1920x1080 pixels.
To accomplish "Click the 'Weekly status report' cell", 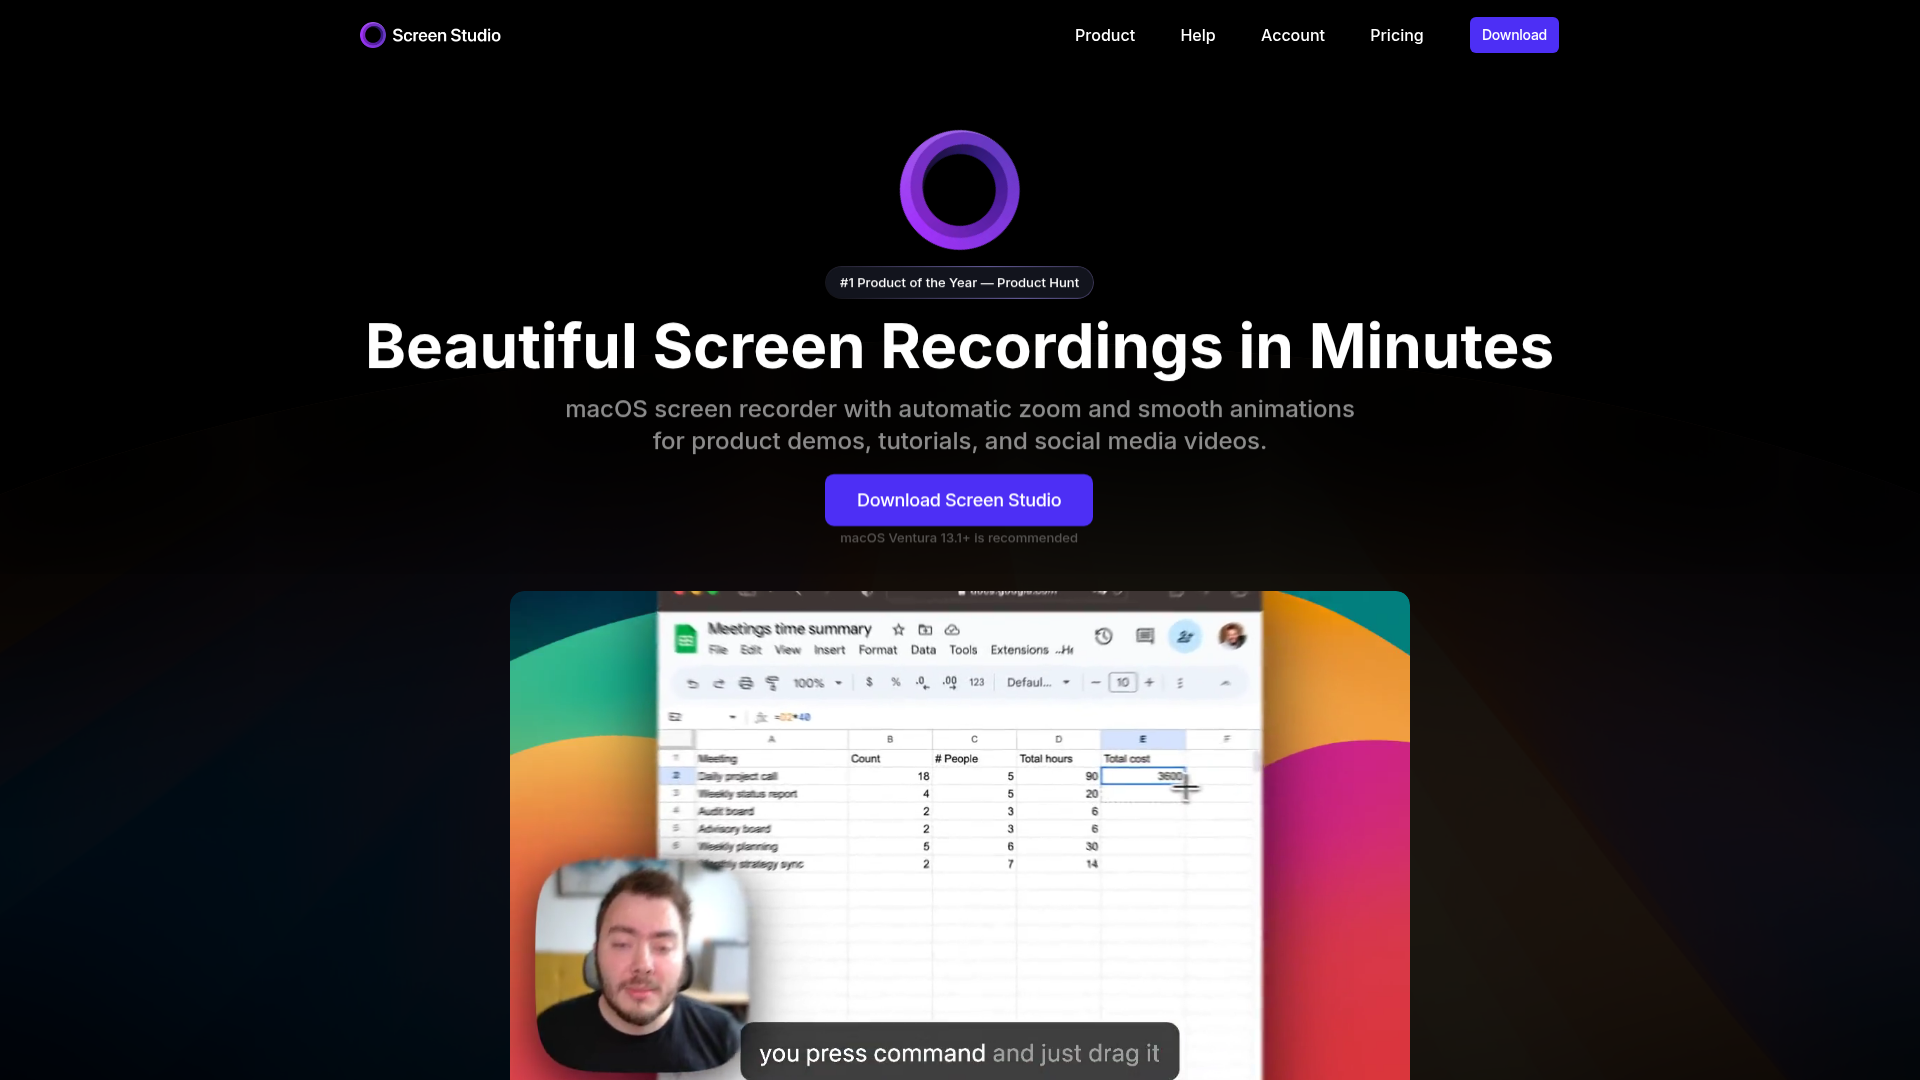I will tap(771, 794).
